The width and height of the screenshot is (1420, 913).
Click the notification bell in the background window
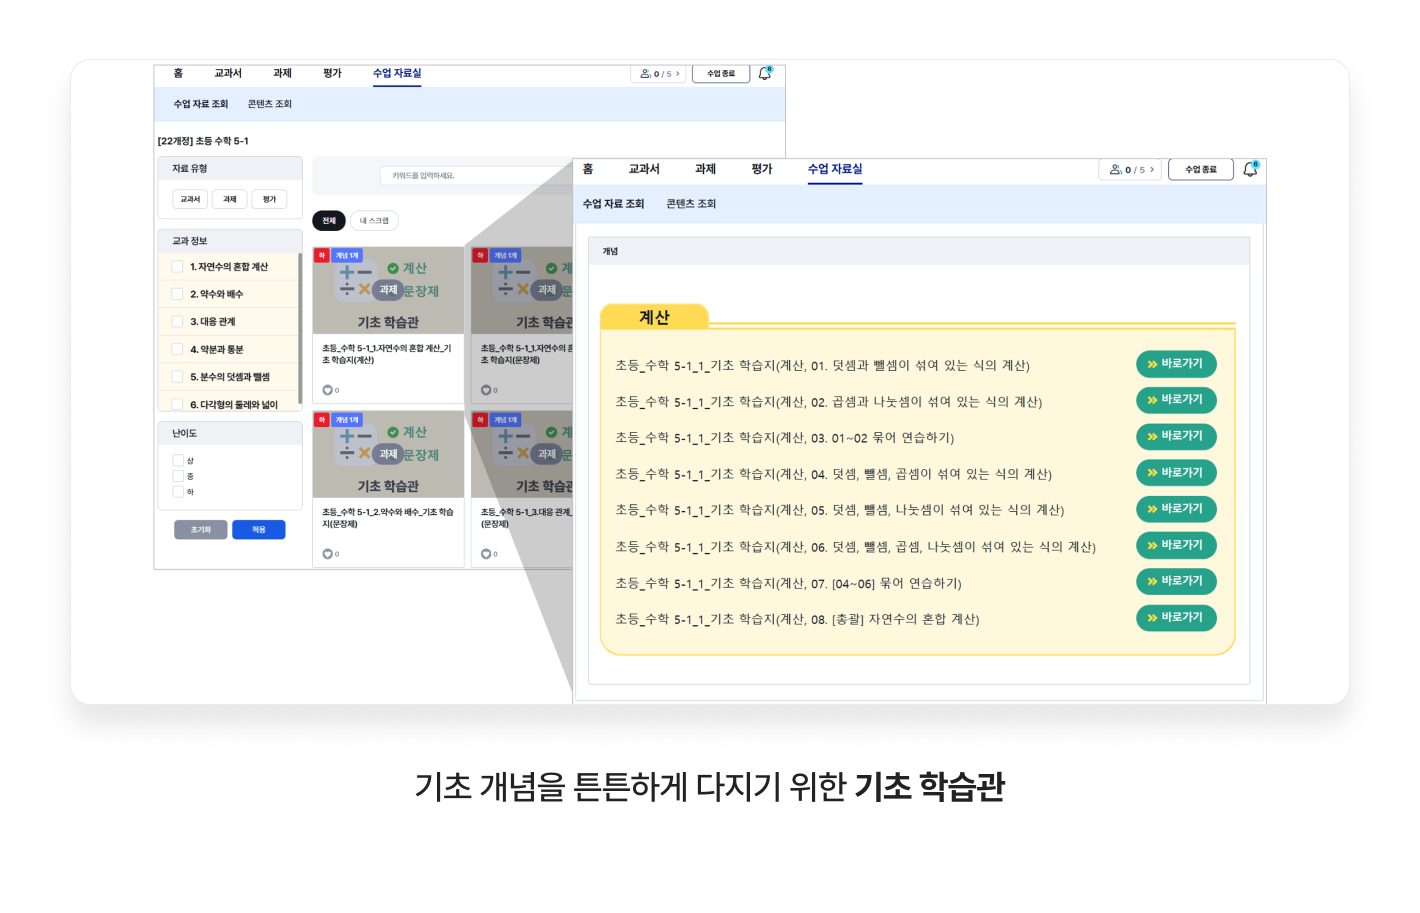(x=765, y=73)
